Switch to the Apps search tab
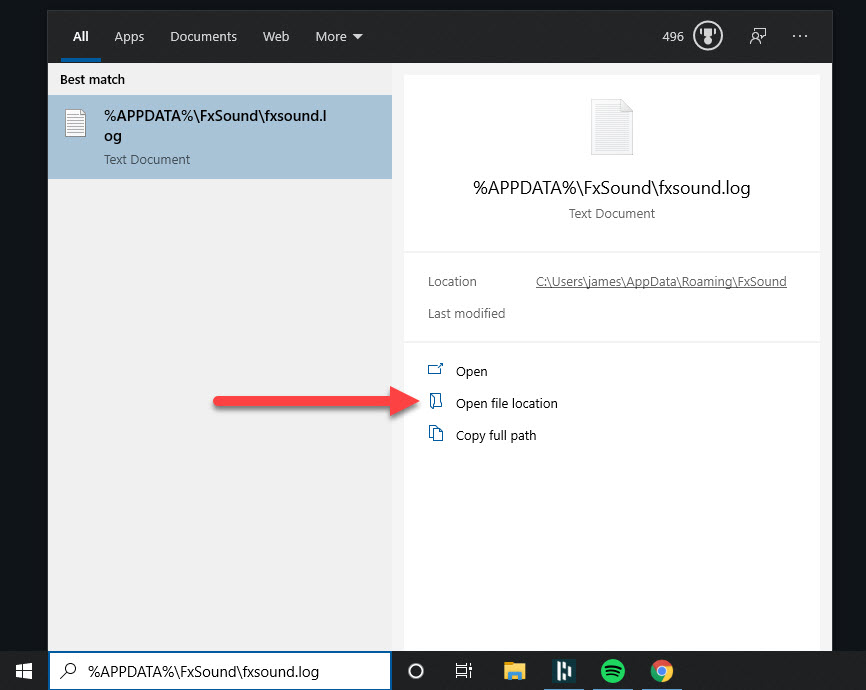 point(128,36)
